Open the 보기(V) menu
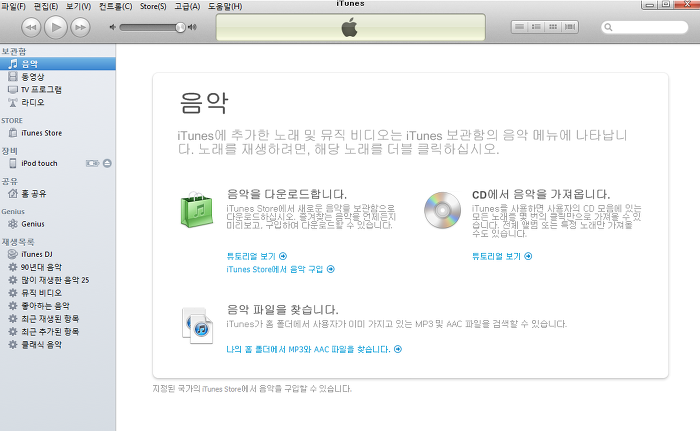700x431 pixels. [x=79, y=6]
